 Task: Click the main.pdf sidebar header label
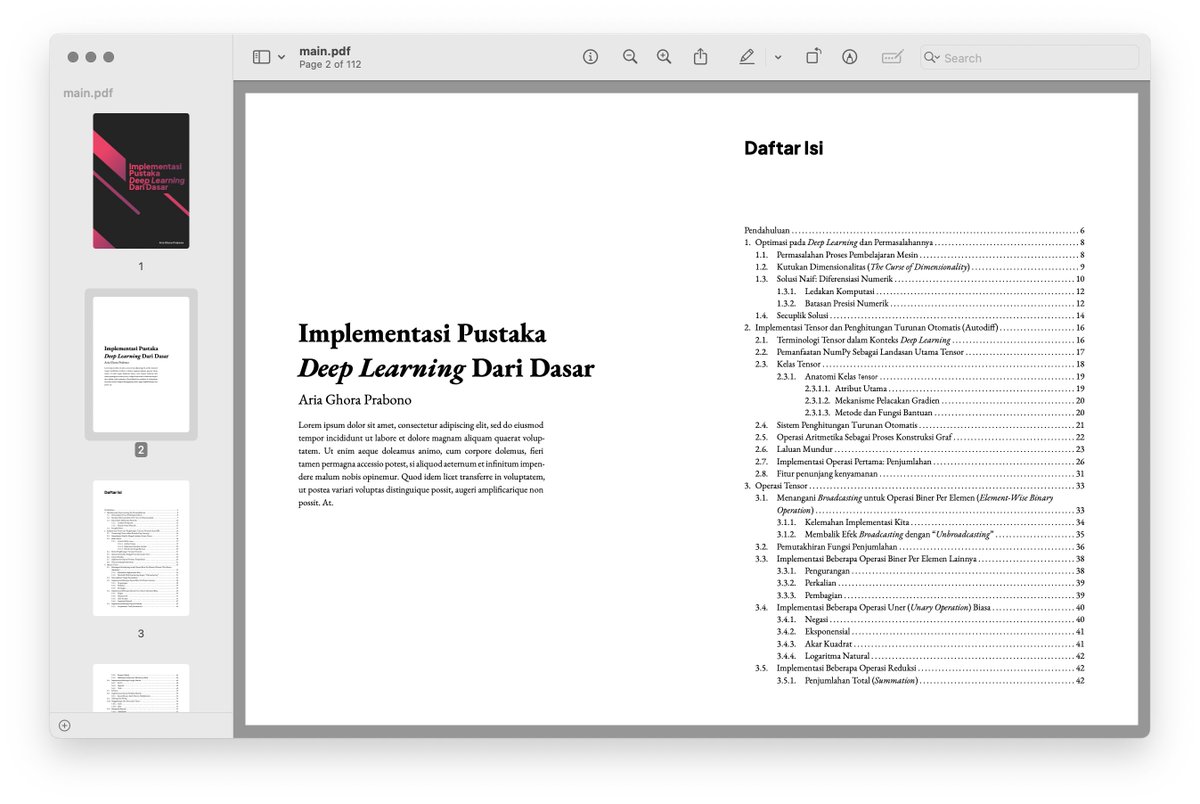tap(88, 93)
